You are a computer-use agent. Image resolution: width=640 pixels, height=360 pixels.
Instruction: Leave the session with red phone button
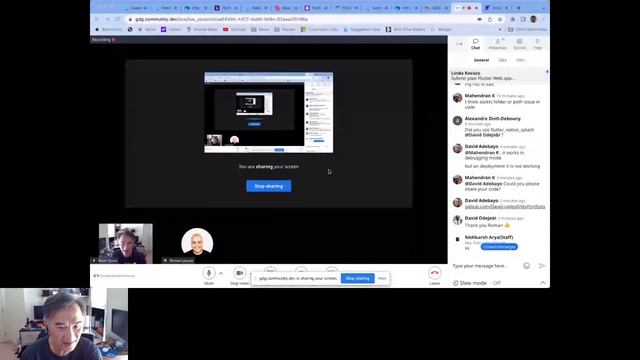pos(435,273)
